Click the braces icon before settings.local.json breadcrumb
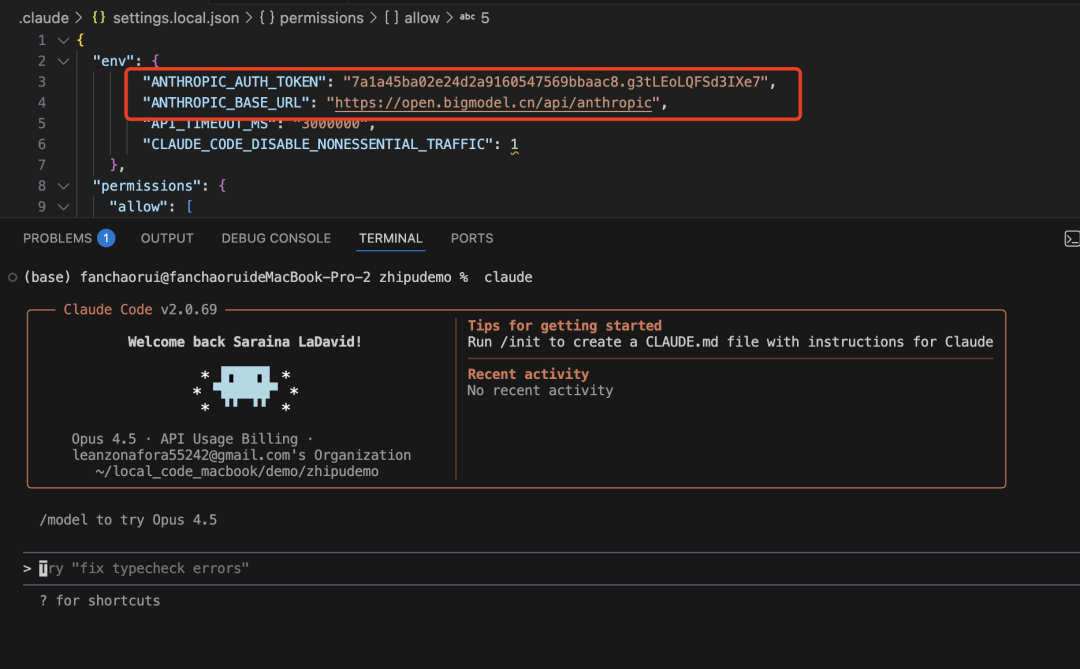 point(97,18)
